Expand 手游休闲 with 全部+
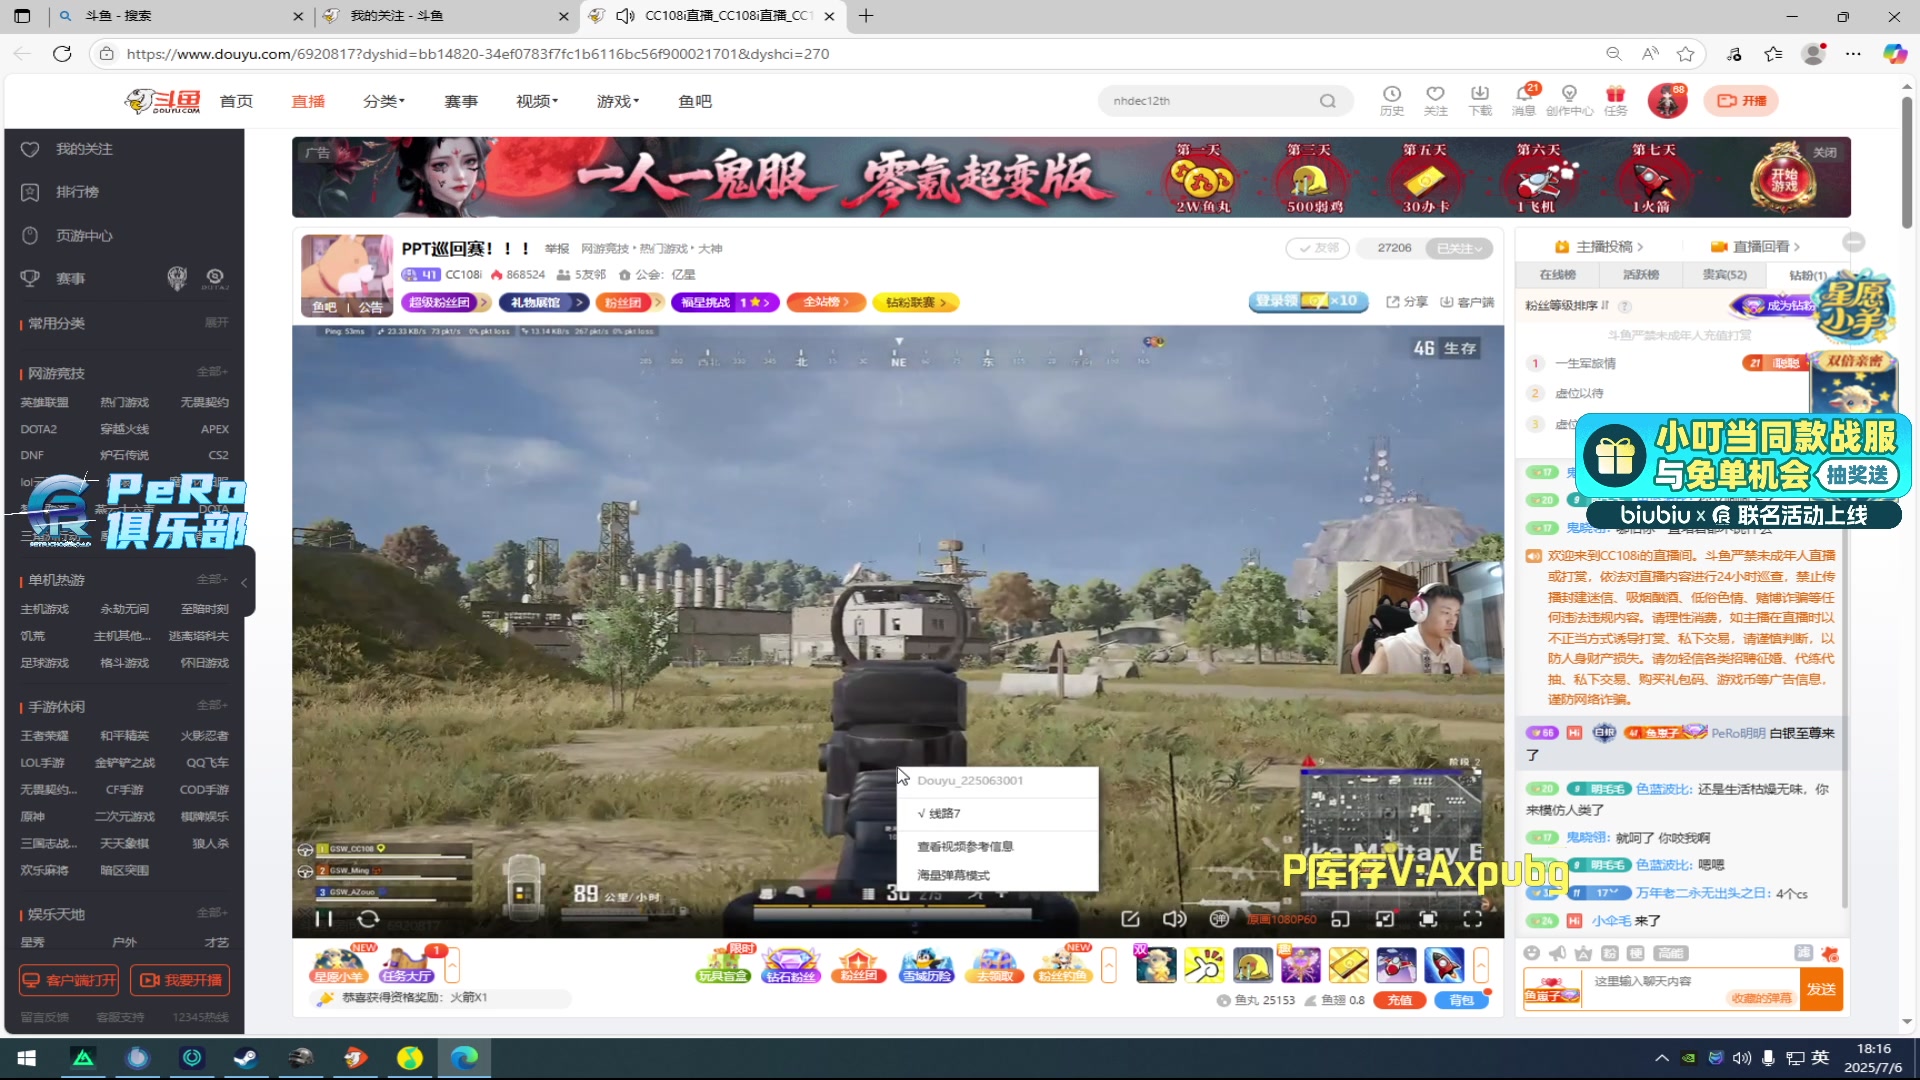 pyautogui.click(x=212, y=705)
